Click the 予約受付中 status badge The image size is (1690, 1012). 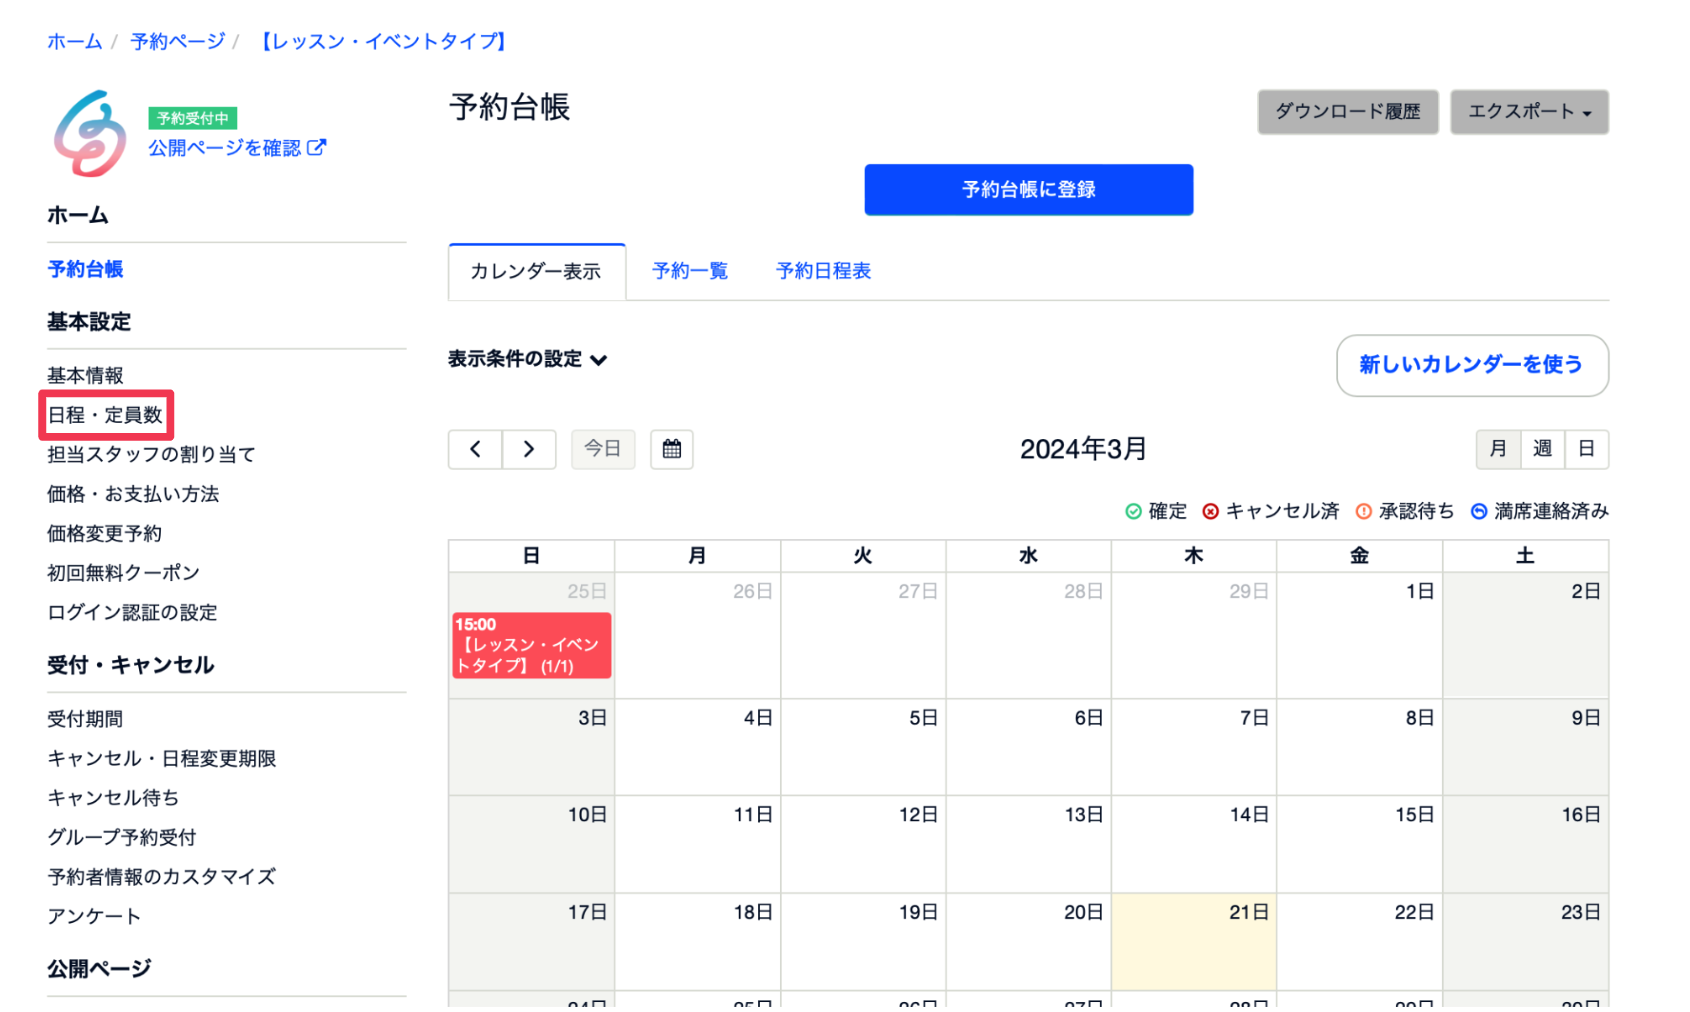(x=193, y=118)
